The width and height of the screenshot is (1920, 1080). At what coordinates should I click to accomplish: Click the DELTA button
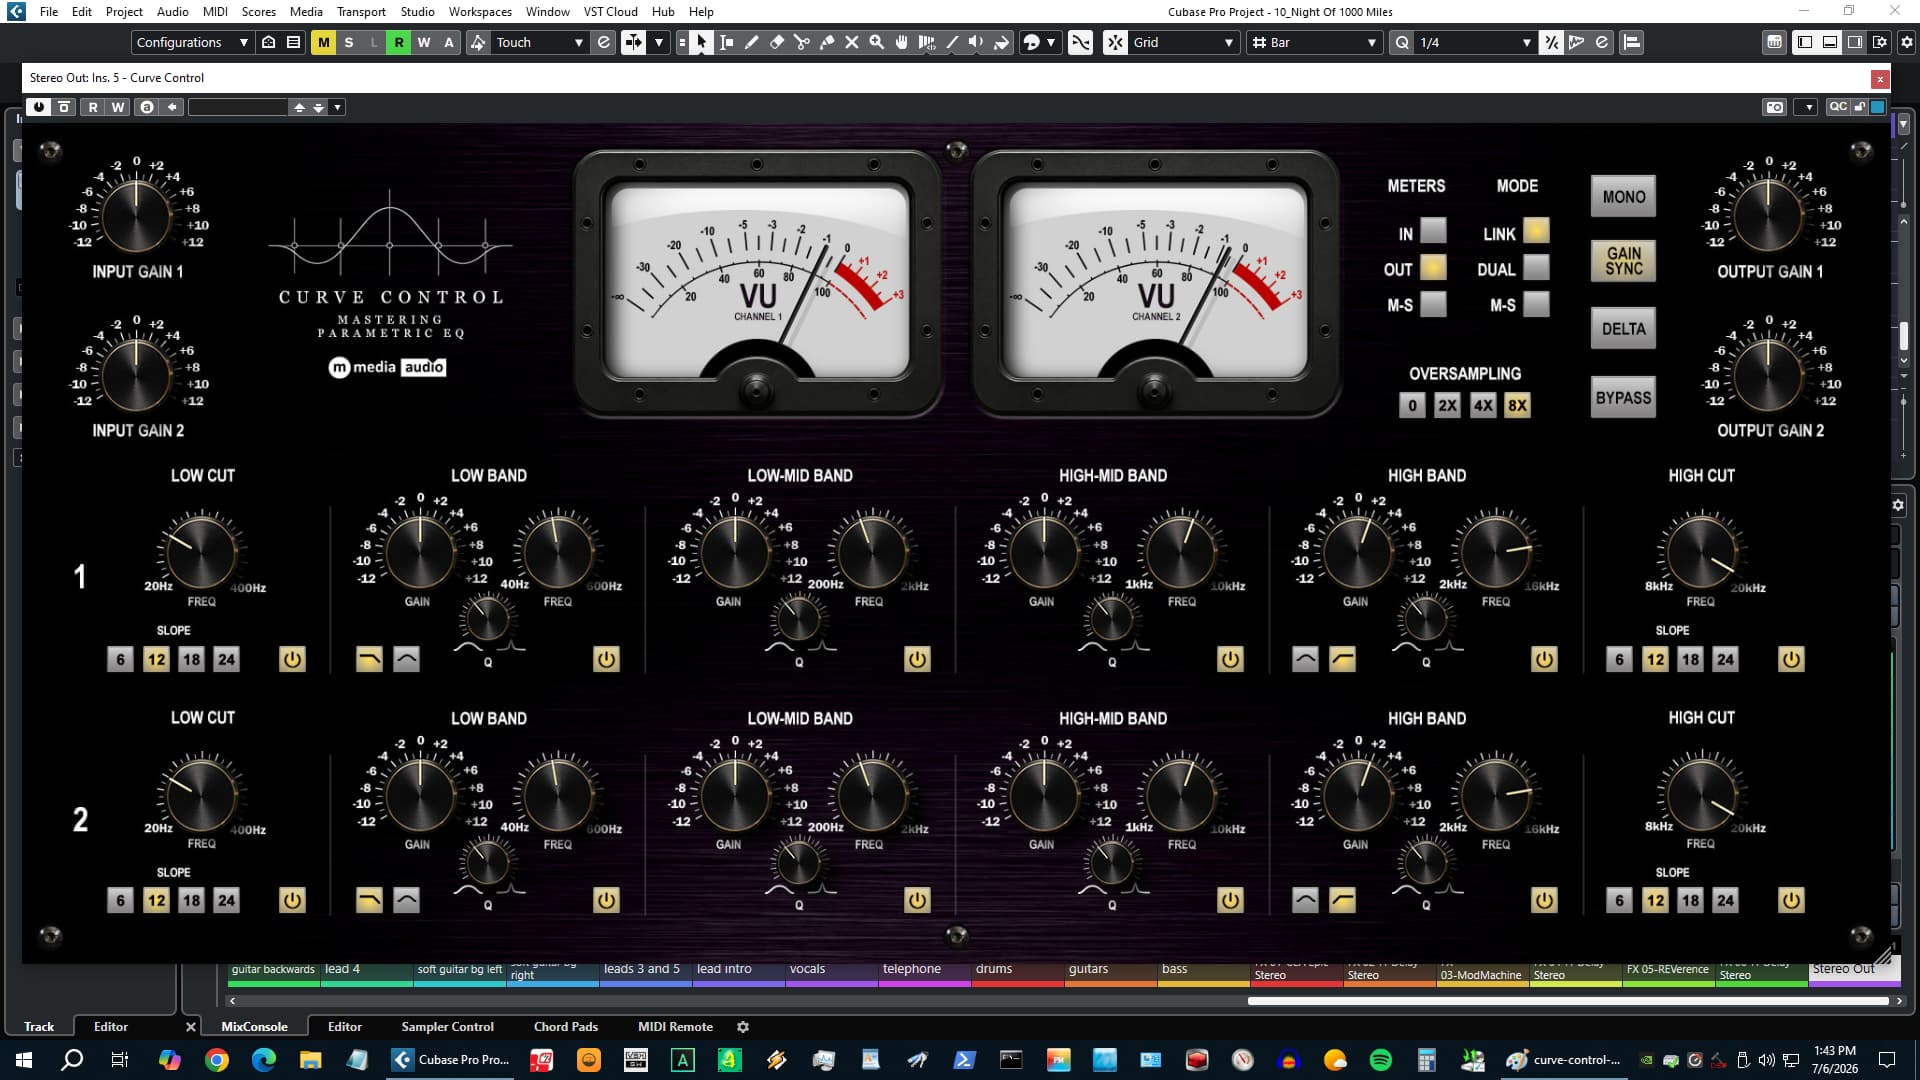1623,329
